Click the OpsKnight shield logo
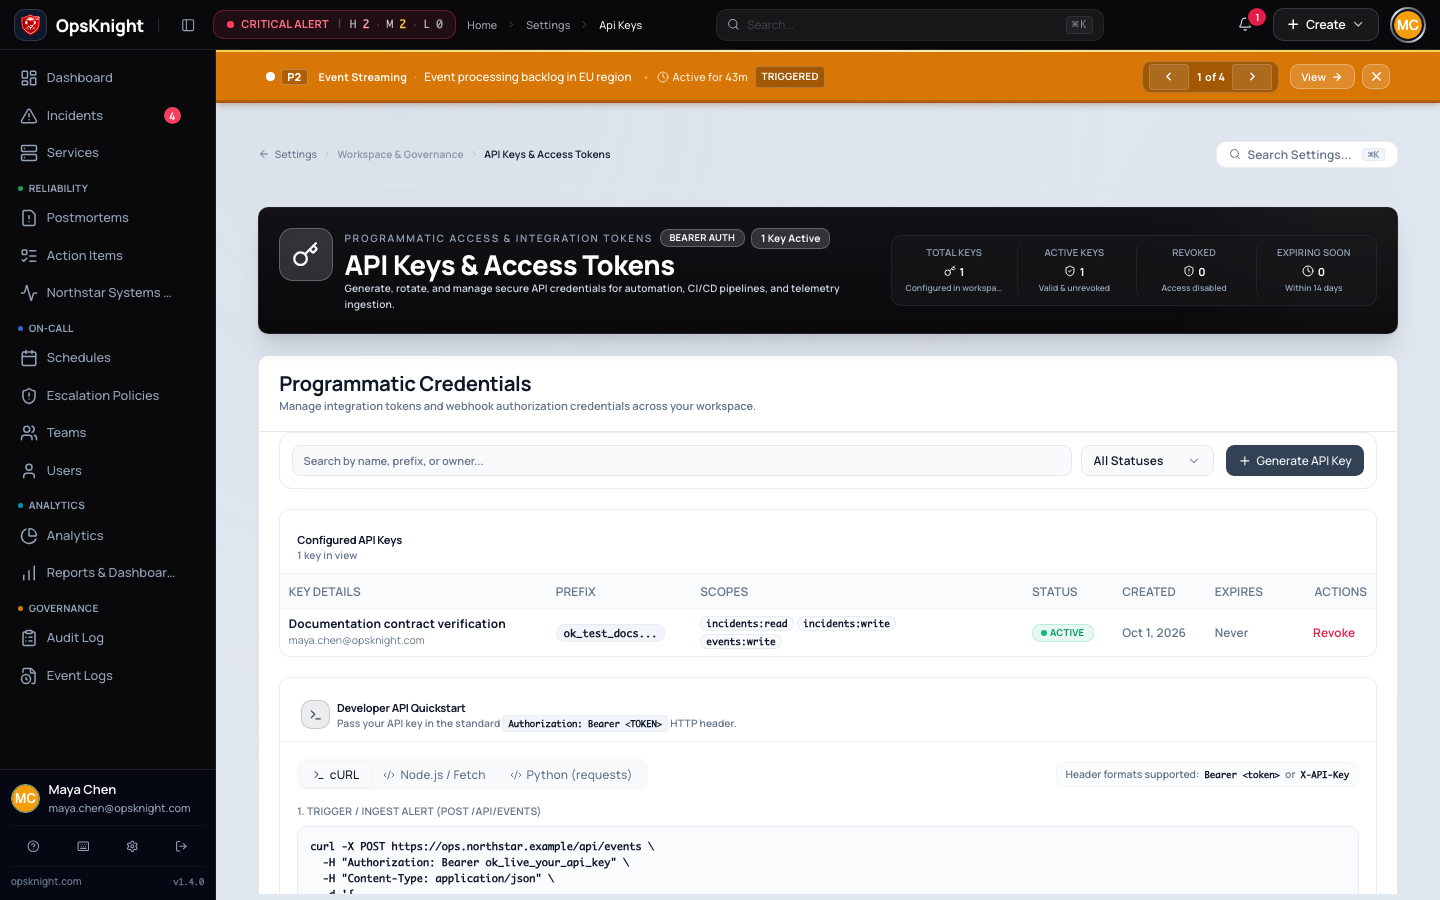The image size is (1440, 900). point(31,25)
